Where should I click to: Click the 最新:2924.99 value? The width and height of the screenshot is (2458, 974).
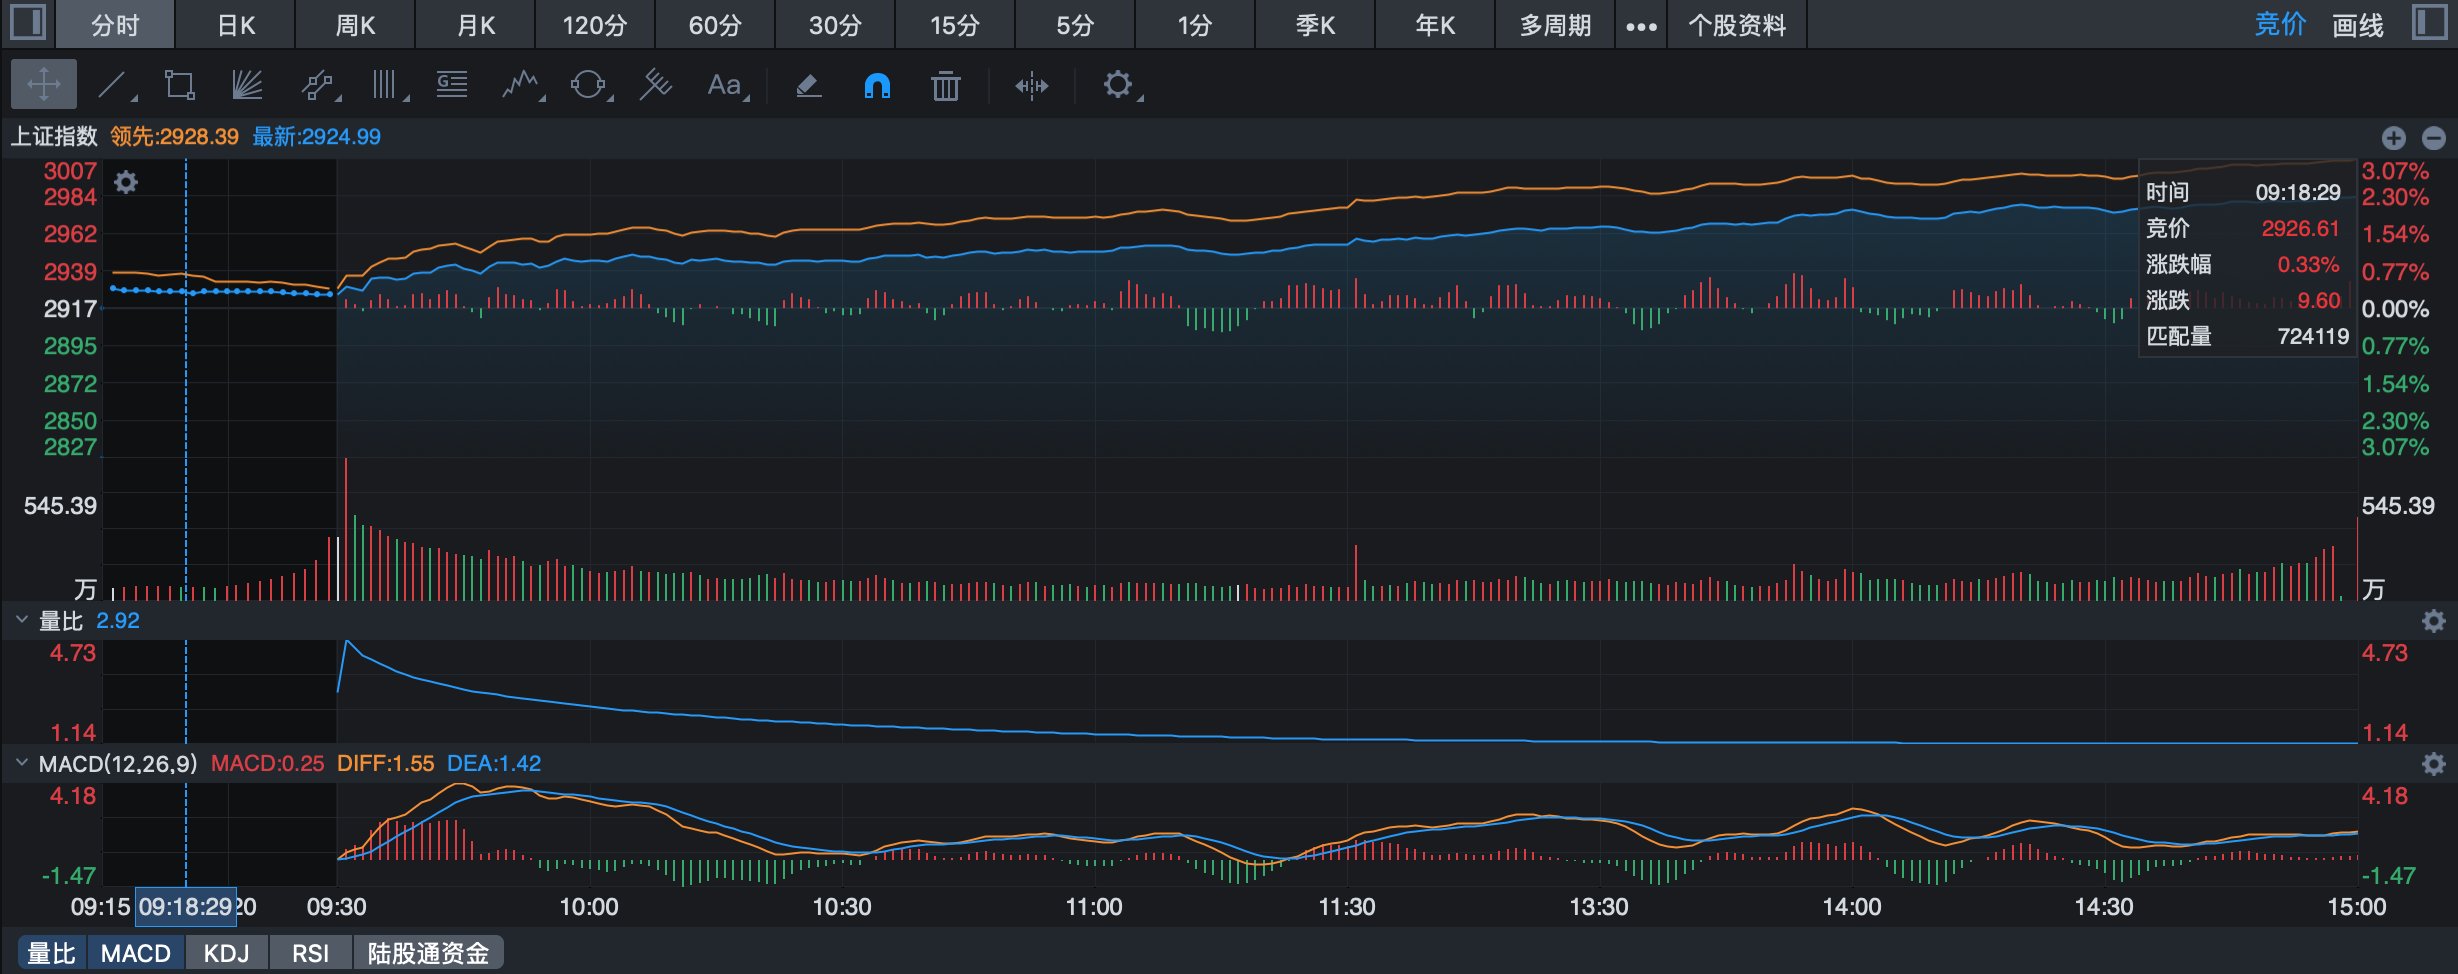316,136
